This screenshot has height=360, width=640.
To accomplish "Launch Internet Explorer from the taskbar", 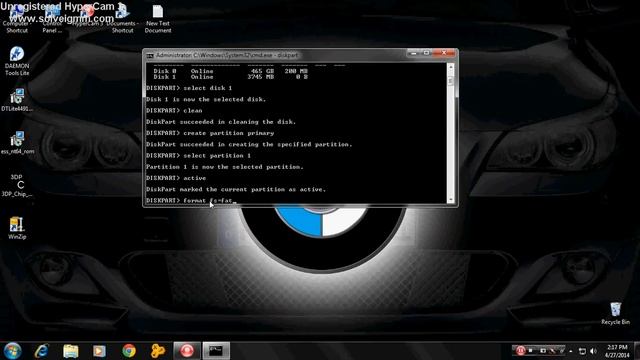I will [42, 351].
